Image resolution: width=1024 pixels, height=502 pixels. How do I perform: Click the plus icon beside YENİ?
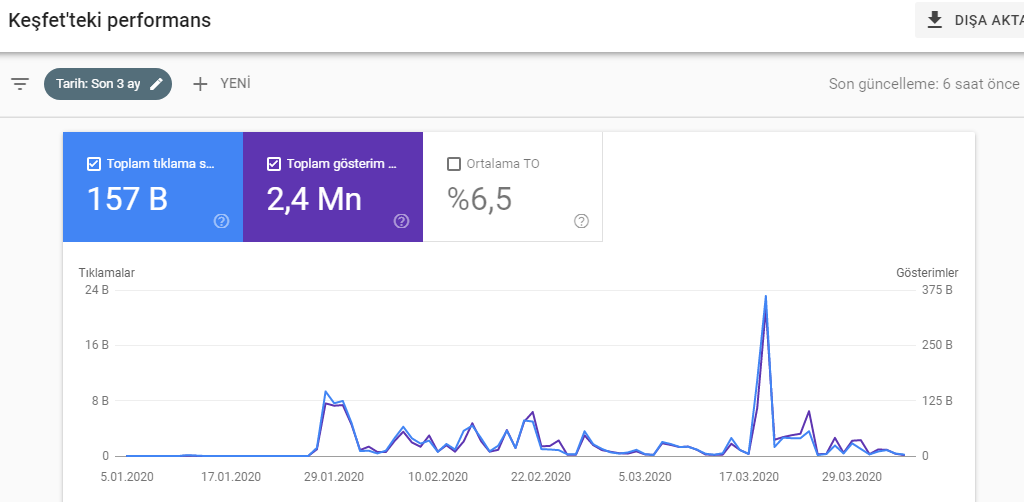click(200, 84)
